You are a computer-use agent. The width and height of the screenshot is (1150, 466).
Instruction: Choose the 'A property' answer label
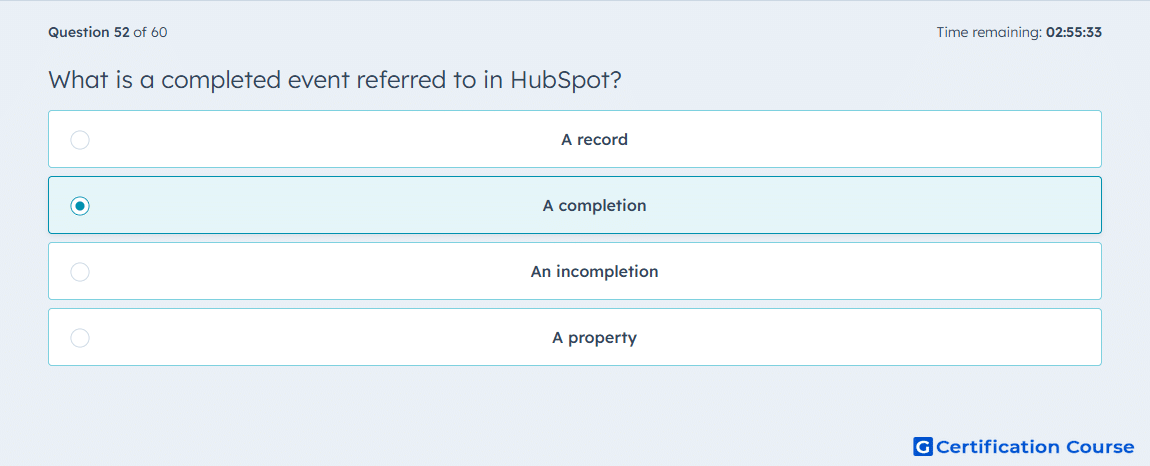click(594, 338)
